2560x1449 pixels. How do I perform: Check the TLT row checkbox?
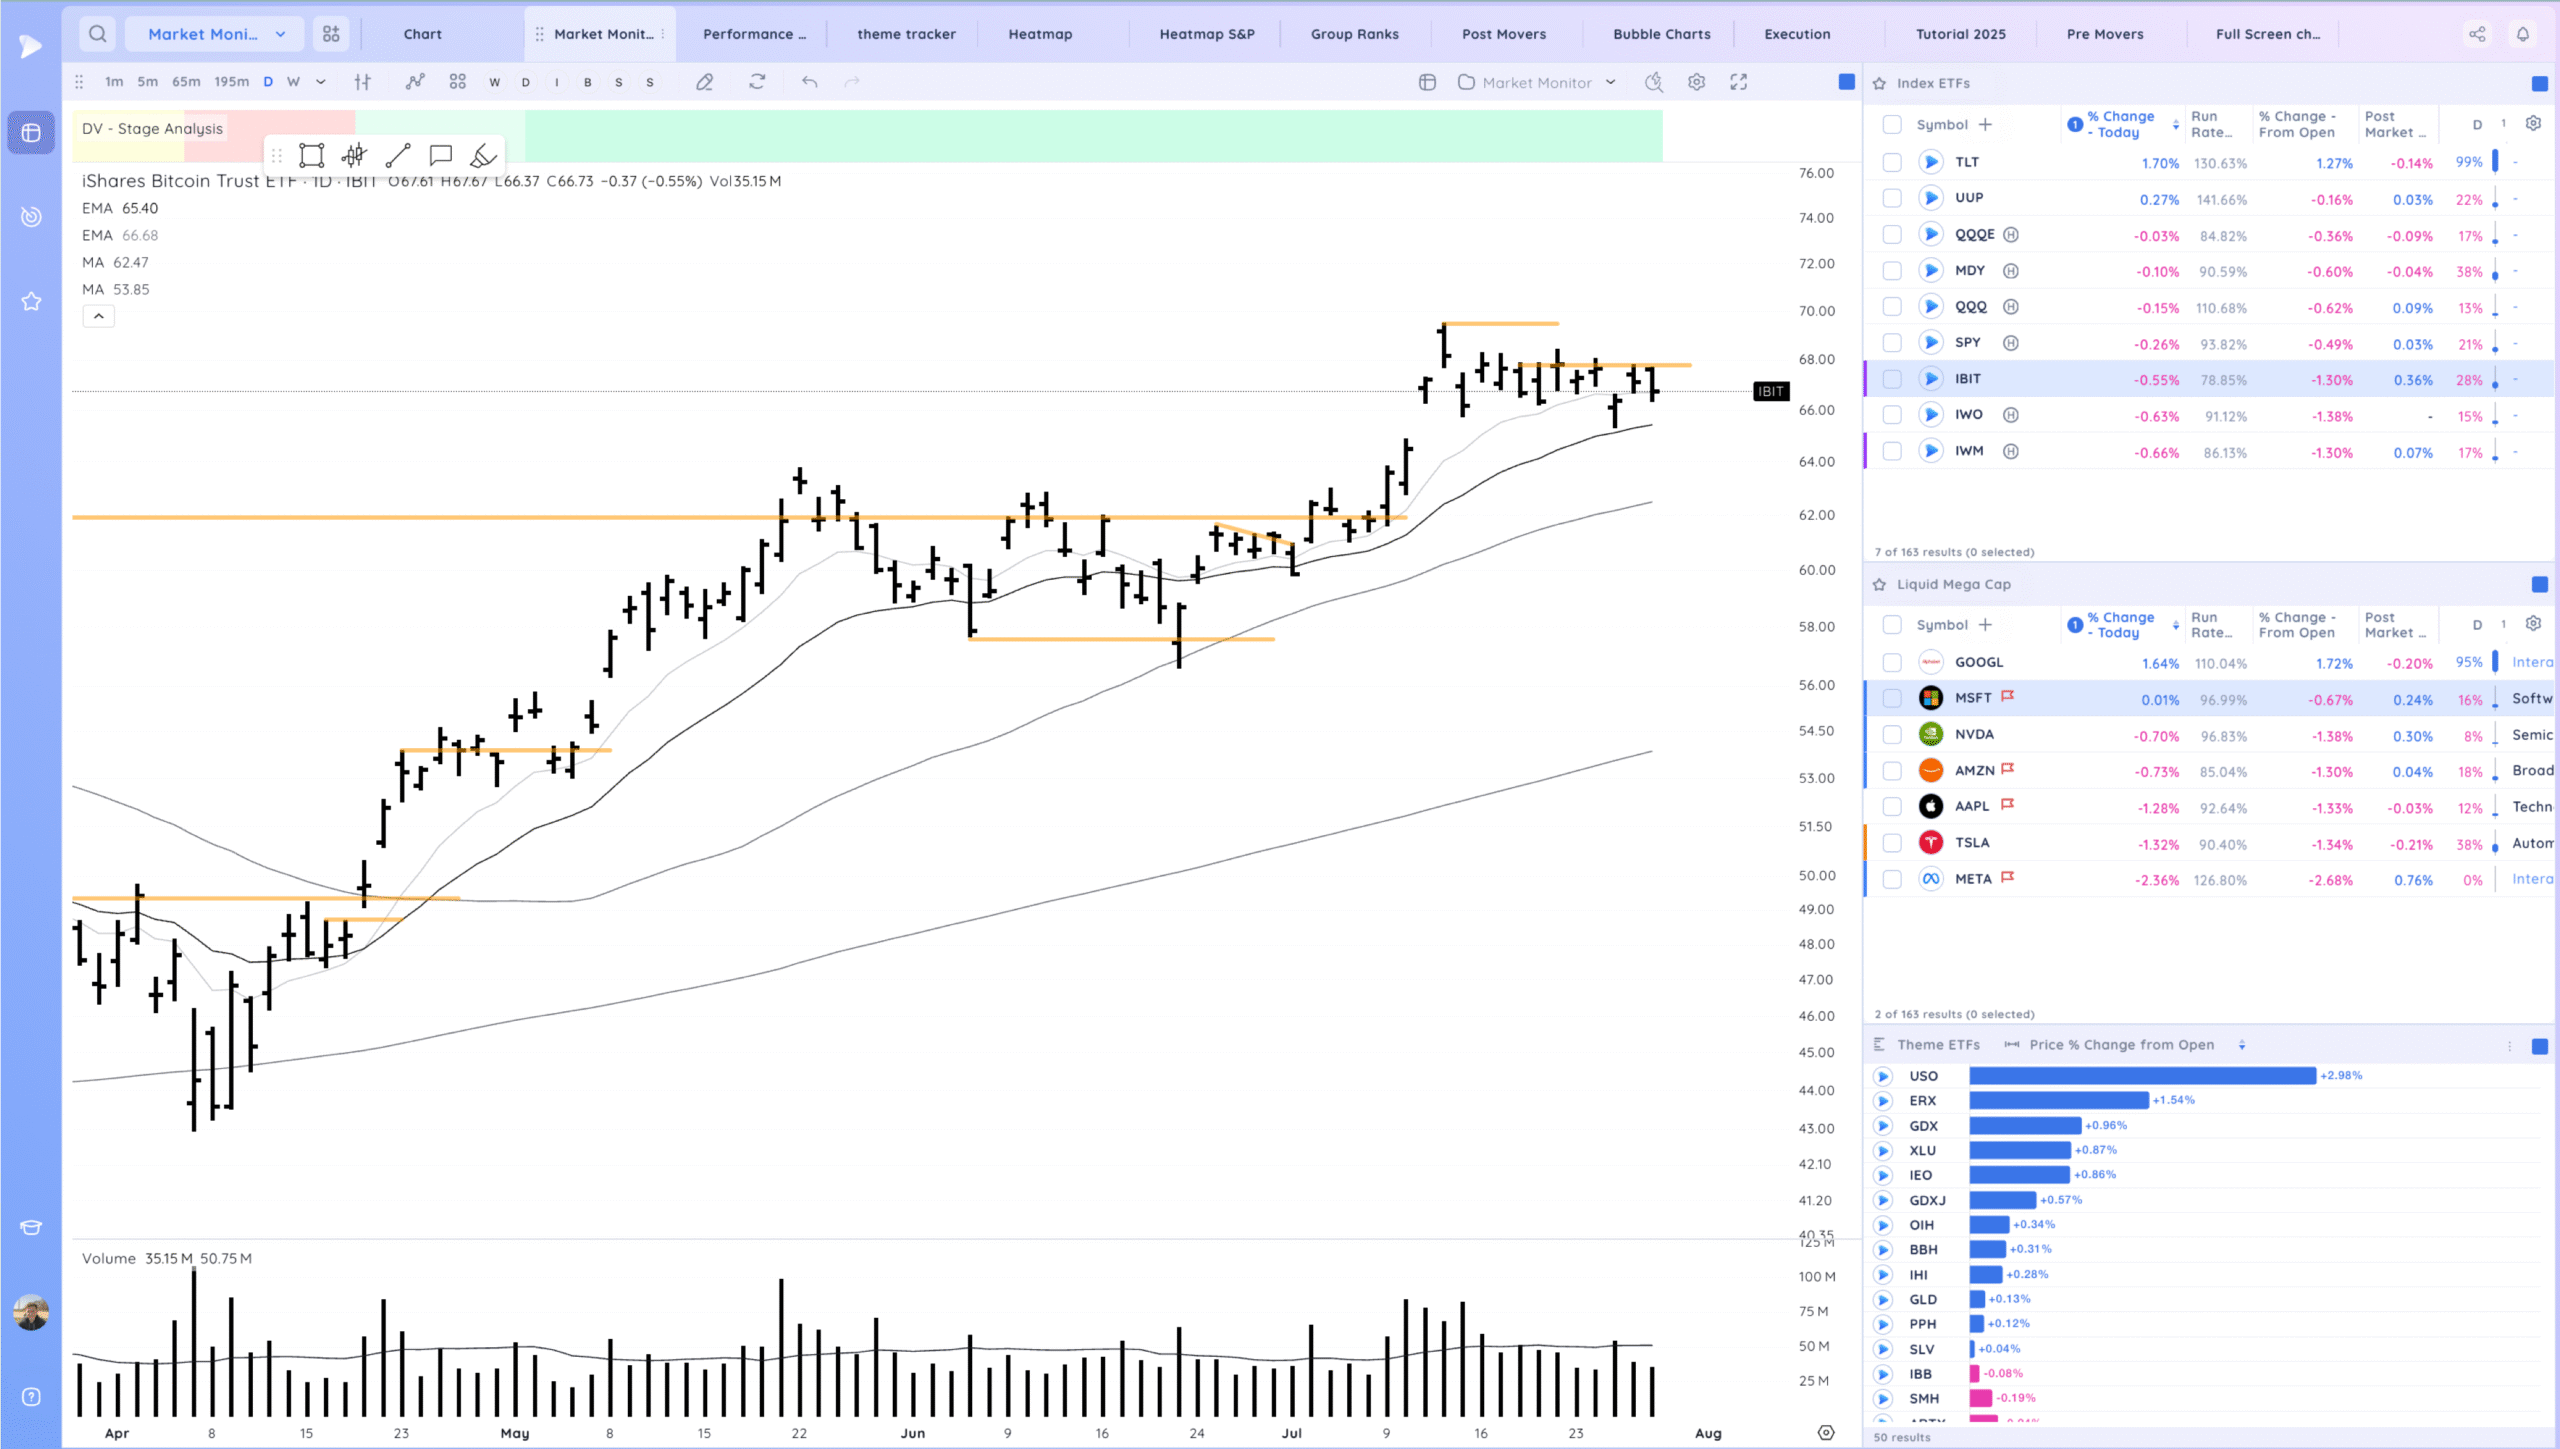(x=1891, y=162)
